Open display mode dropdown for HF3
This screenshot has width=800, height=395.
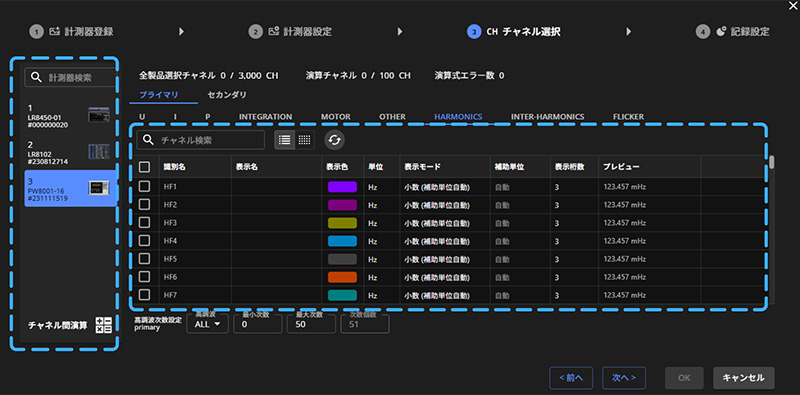(444, 223)
